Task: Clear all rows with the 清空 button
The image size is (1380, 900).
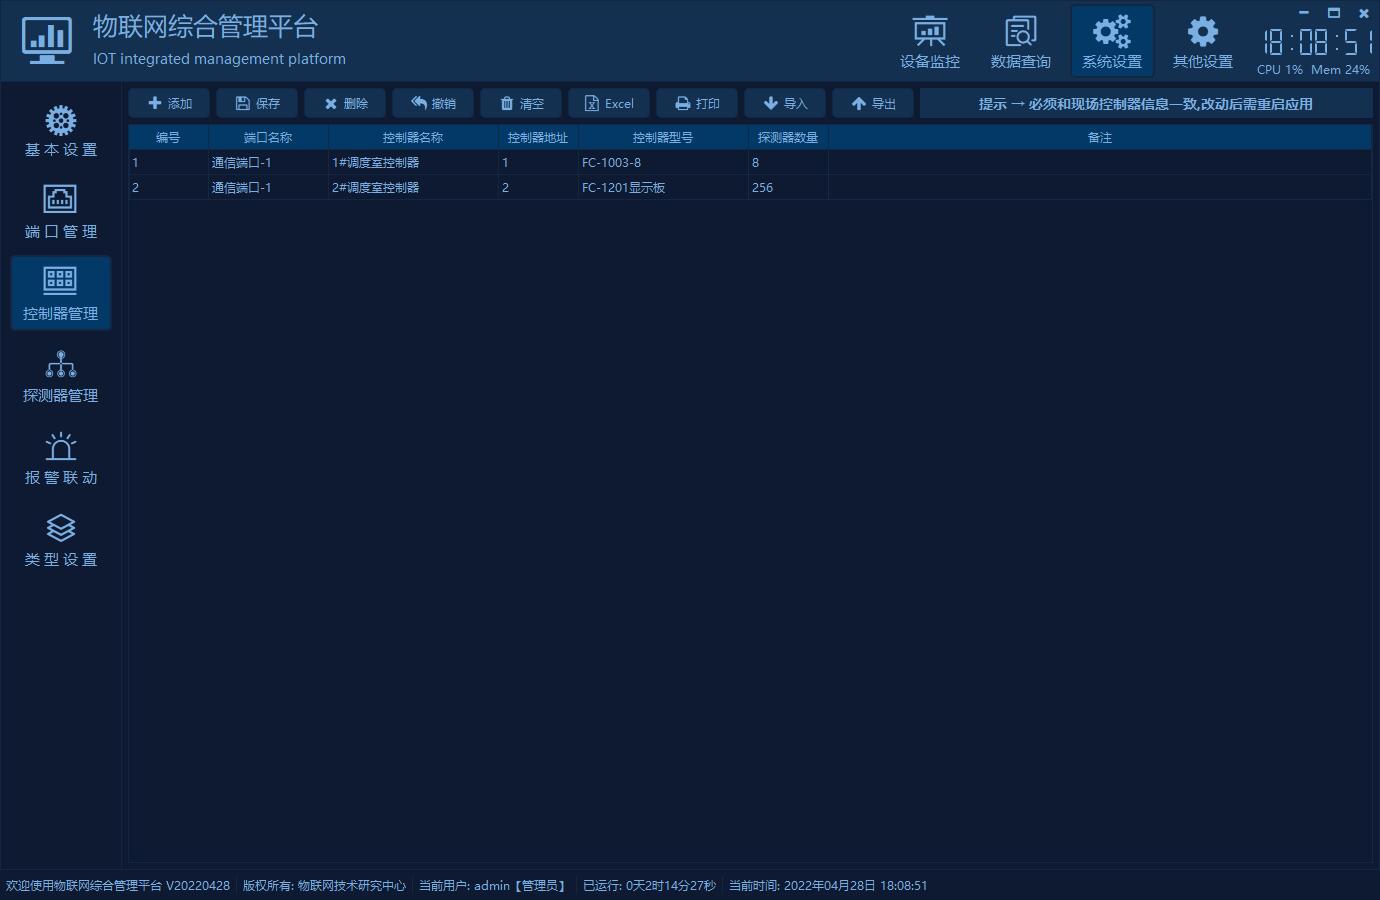Action: [x=521, y=103]
